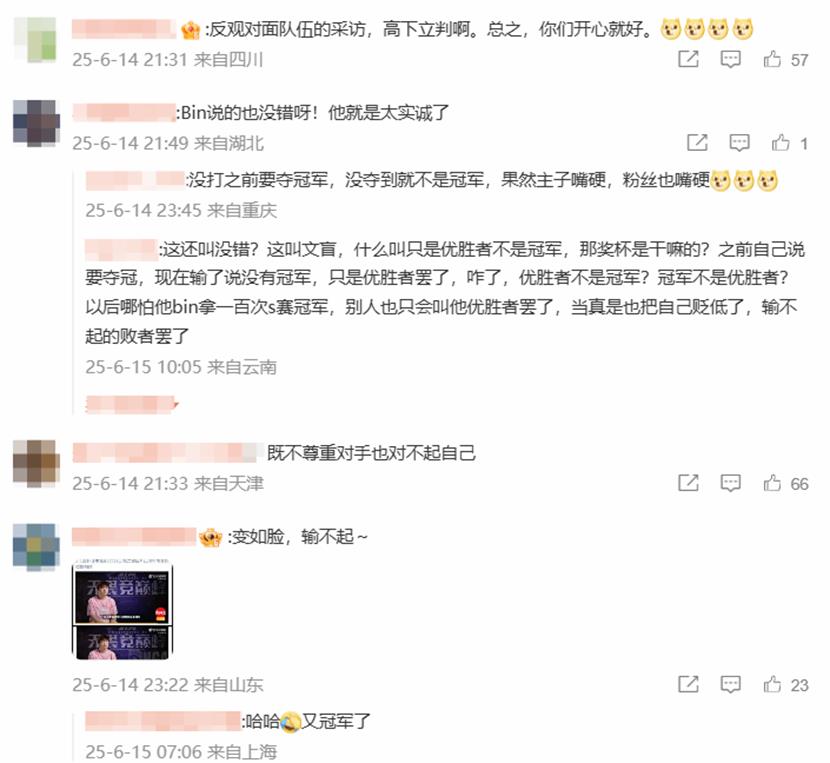Reply to the comment from 山东

pos(730,684)
